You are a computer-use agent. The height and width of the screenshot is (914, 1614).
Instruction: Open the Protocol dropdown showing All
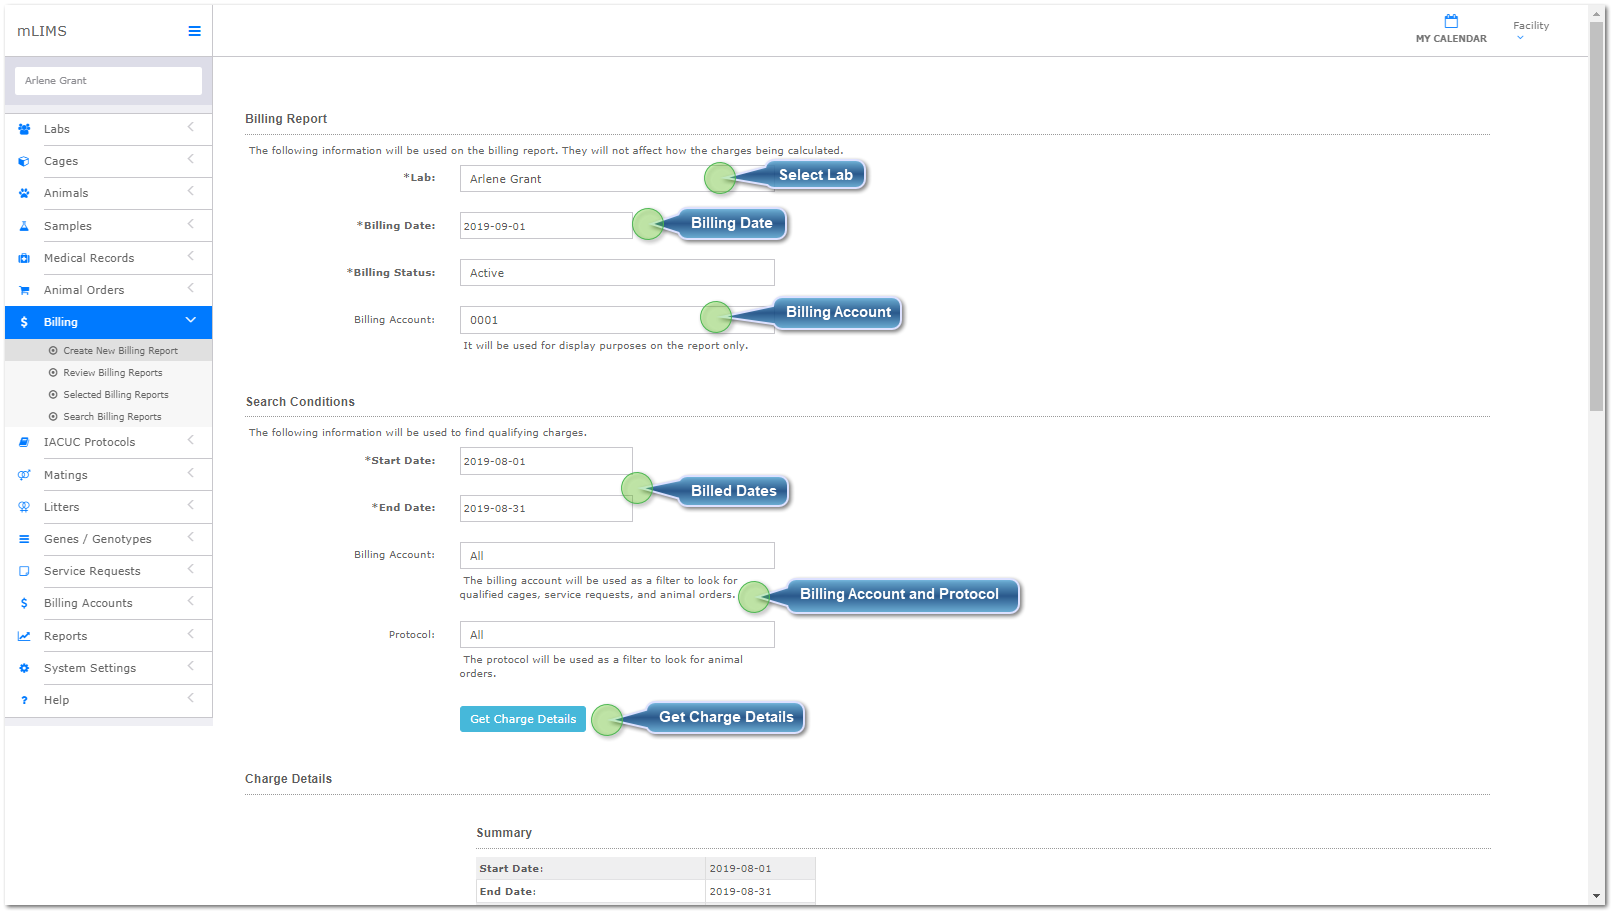tap(617, 635)
